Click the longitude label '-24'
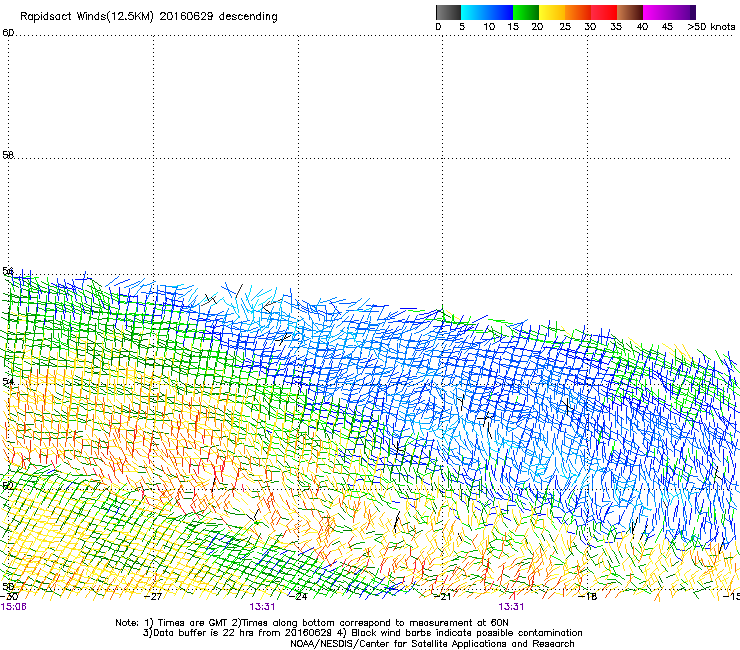740x650 pixels. coord(298,597)
